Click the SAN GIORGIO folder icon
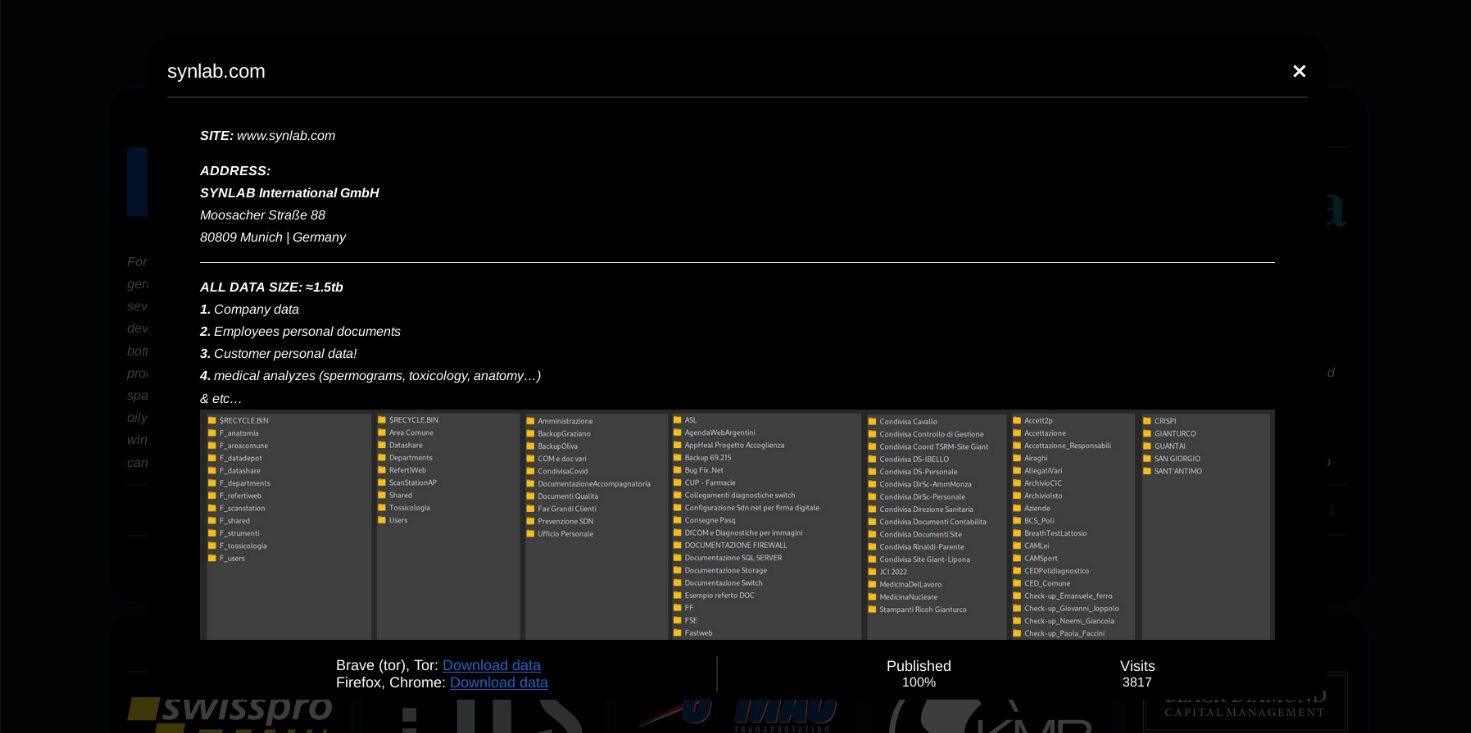 point(1146,458)
